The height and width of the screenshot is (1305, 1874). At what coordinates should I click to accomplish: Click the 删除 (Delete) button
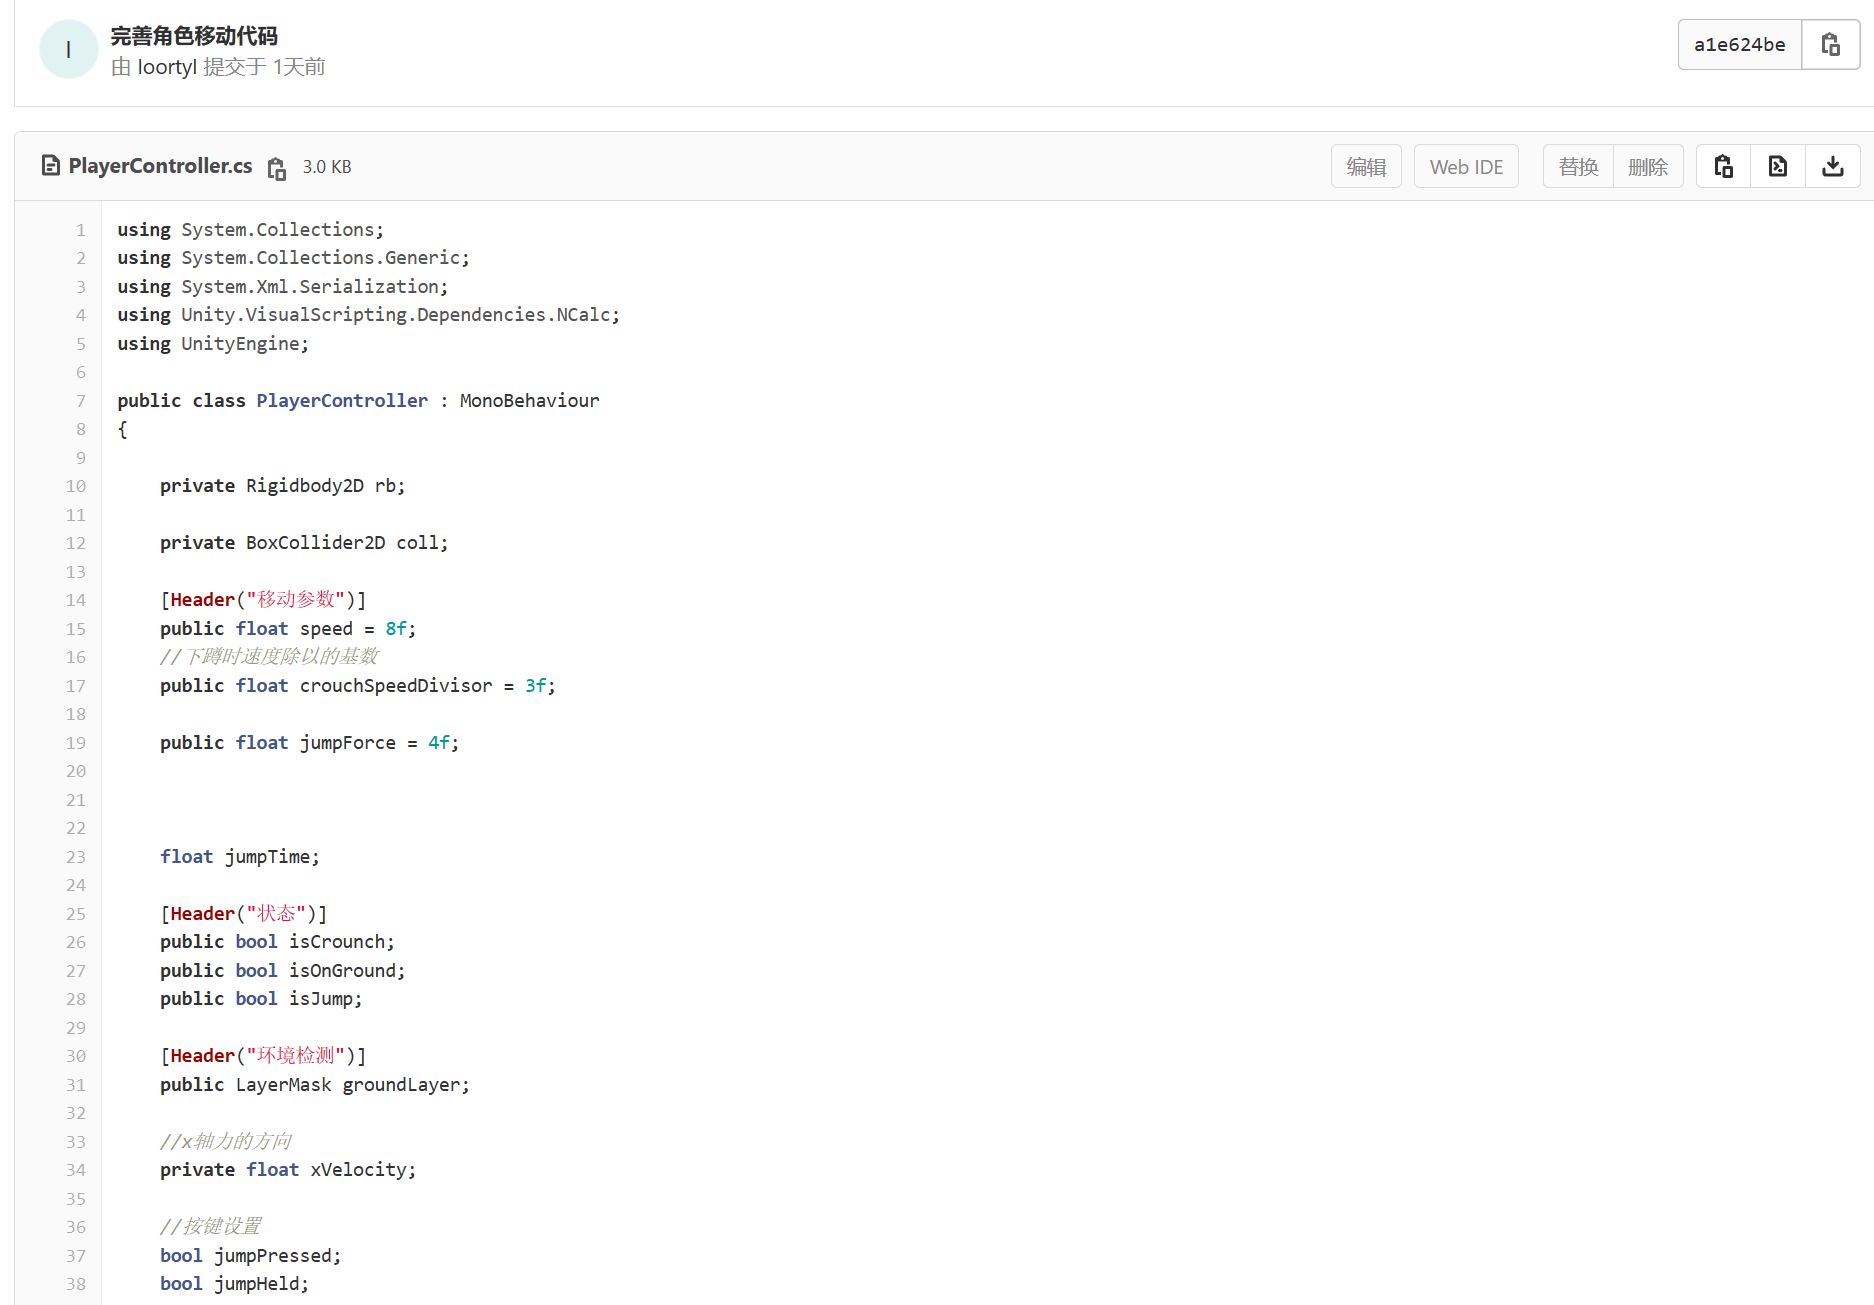1647,166
